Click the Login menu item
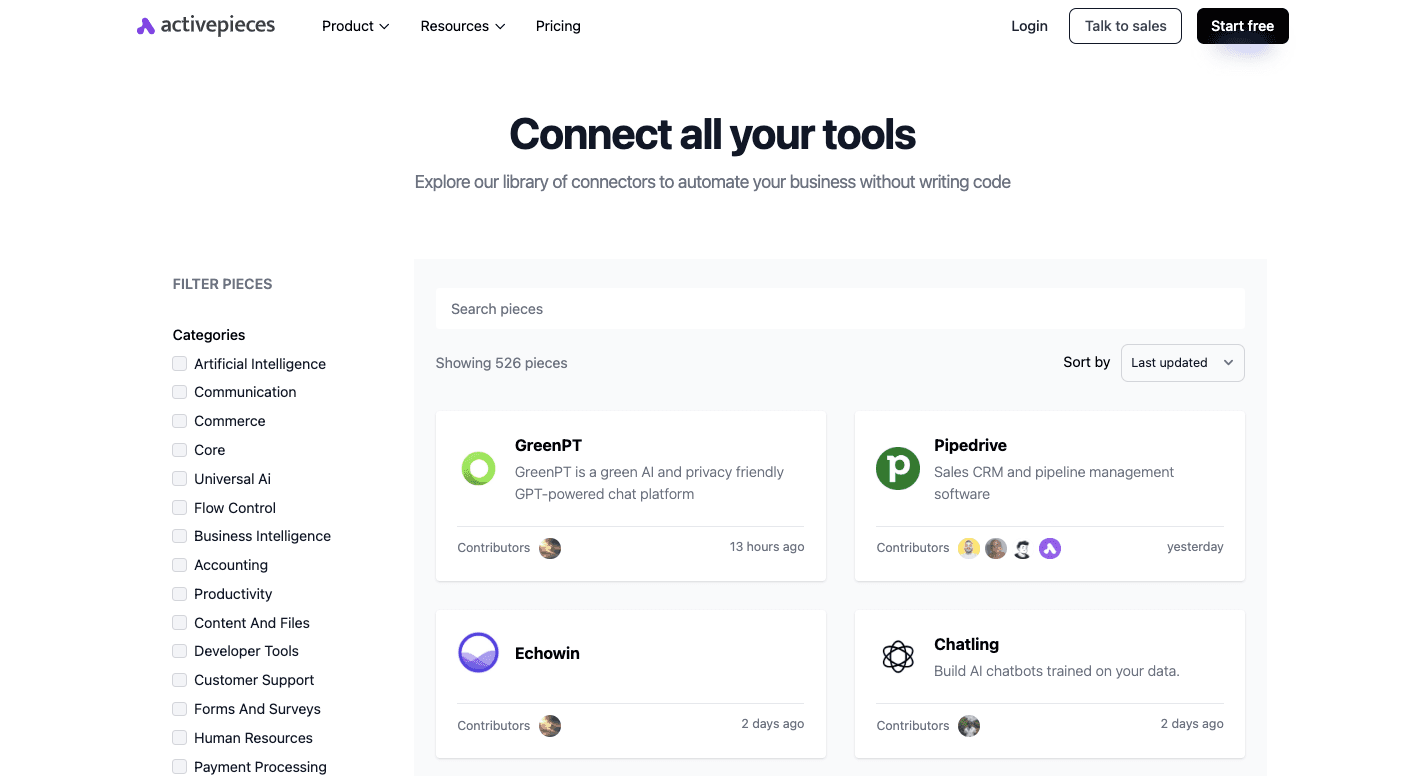Viewport: 1422px width, 776px height. coord(1029,26)
